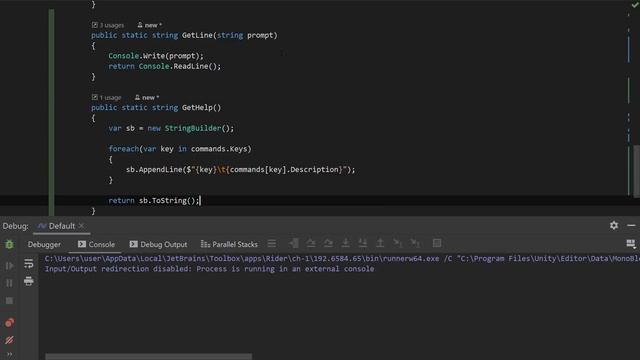Click Run to Cursor icon
Screen dimensions: 640x360
(x=398, y=244)
